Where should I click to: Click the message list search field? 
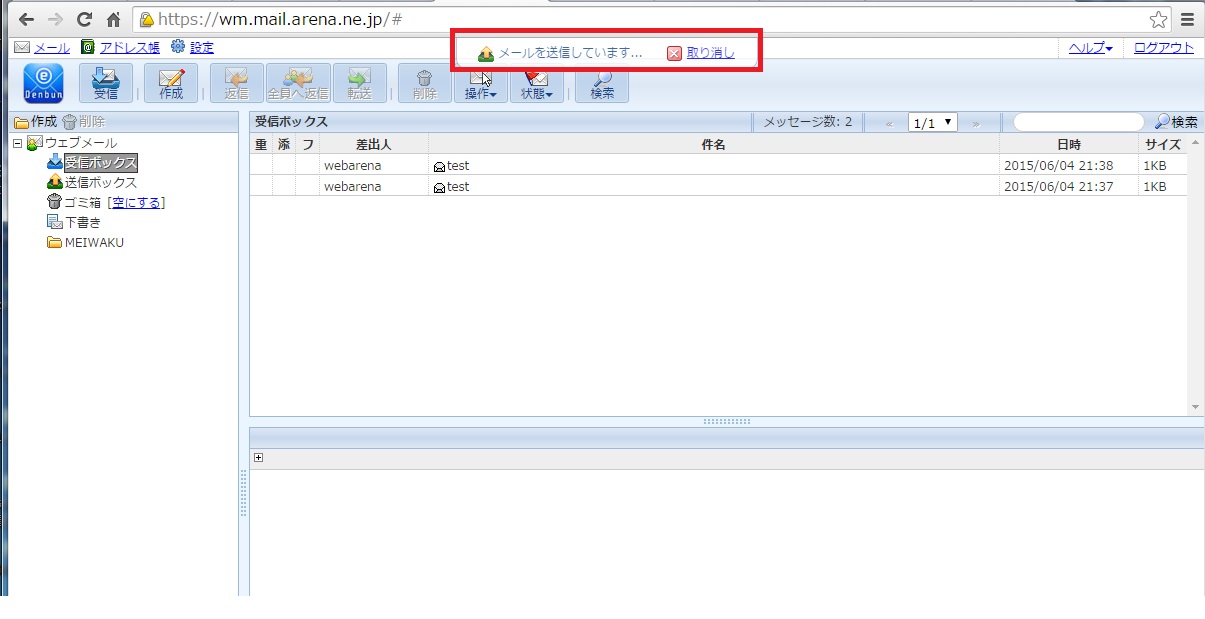1079,122
